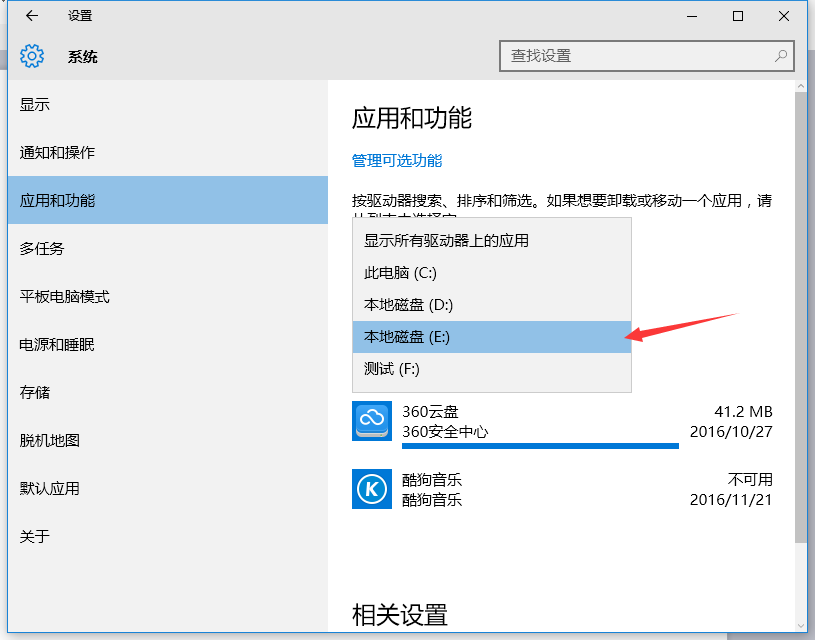Click the scrollbar down arrow
The image size is (815, 640).
pos(800,626)
